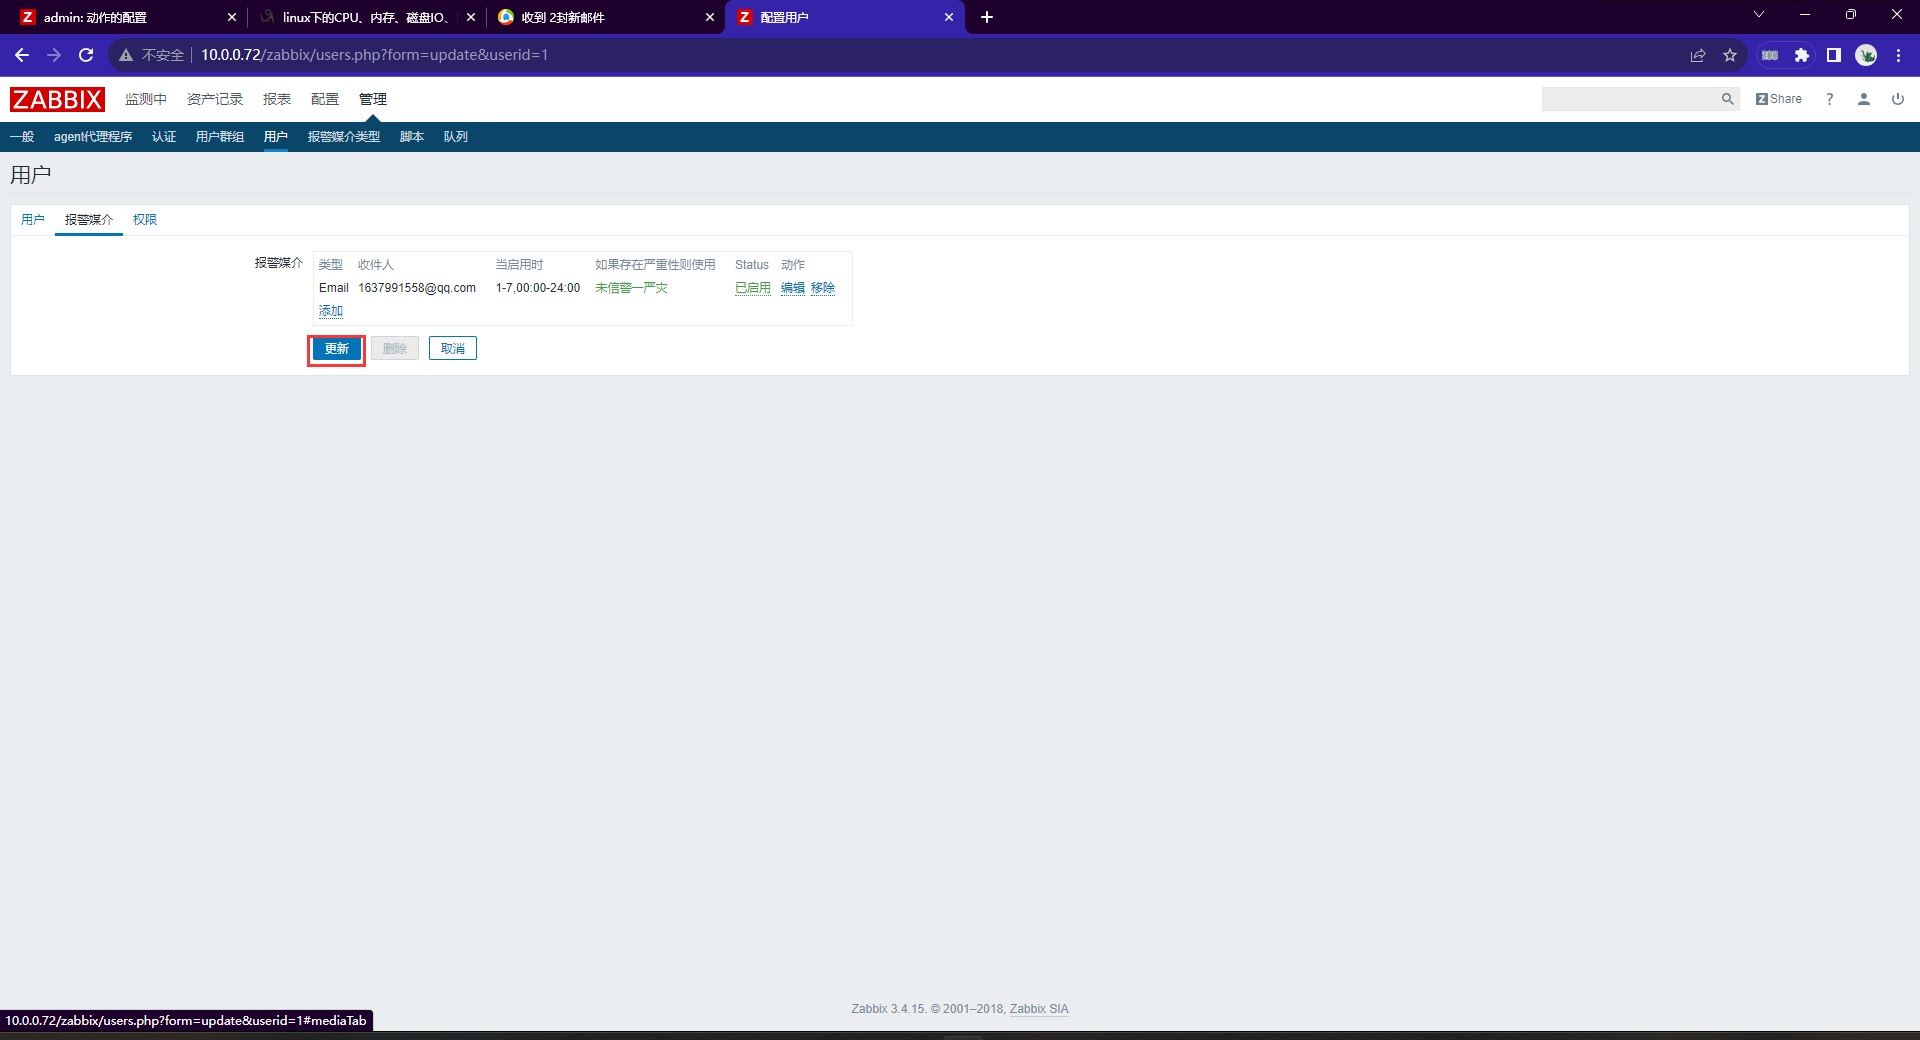Click the 1-7,00:00-24:00 time period text
The image size is (1920, 1040).
point(538,288)
